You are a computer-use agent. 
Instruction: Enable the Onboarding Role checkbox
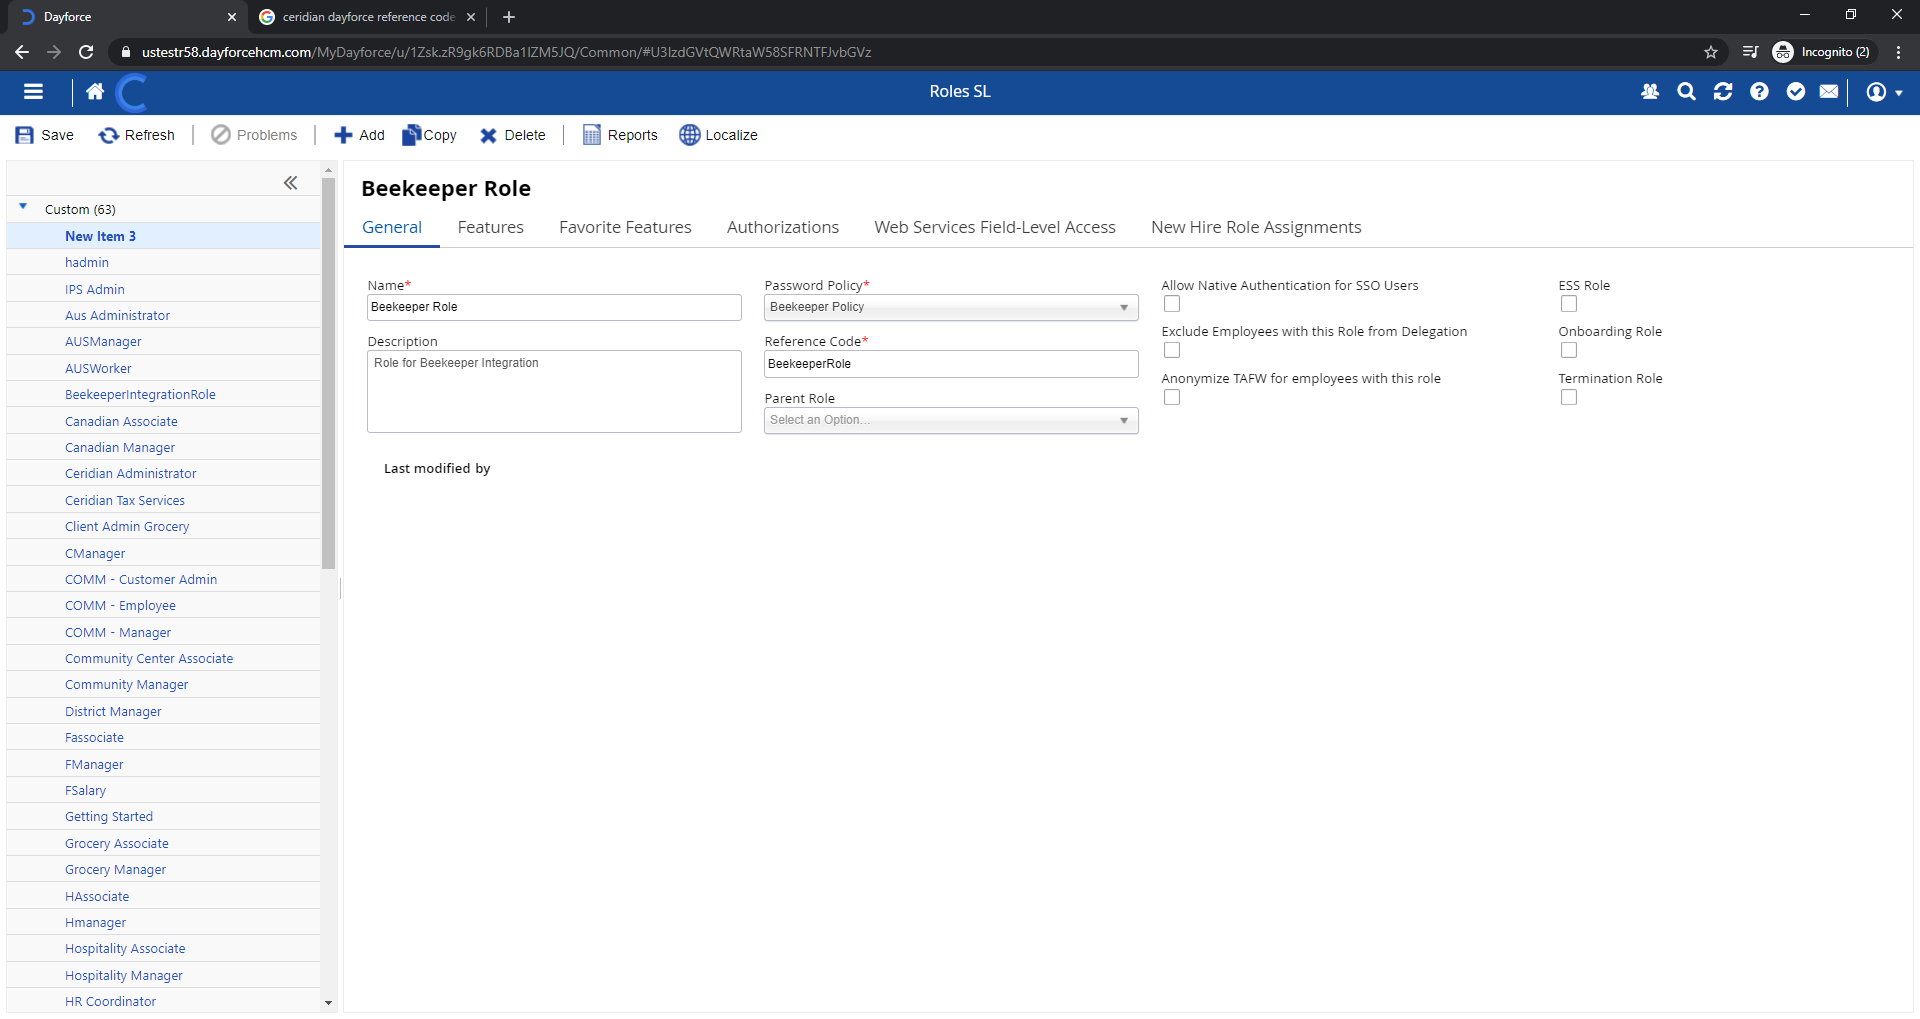coord(1569,350)
